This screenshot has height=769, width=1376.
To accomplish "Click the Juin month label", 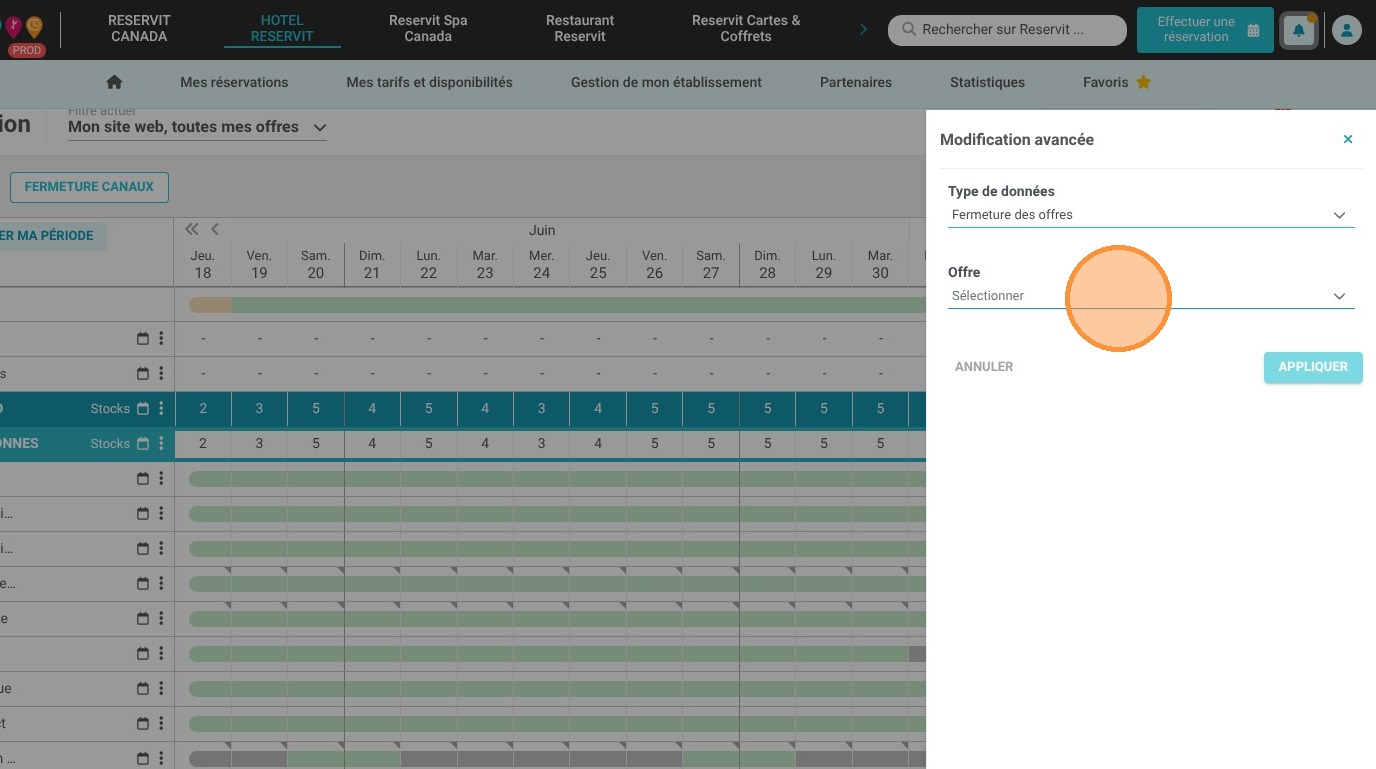I will pos(542,230).
